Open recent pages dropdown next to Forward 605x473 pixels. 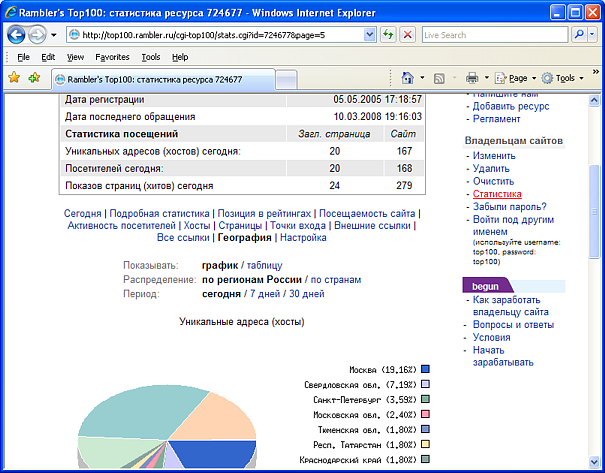coord(54,35)
